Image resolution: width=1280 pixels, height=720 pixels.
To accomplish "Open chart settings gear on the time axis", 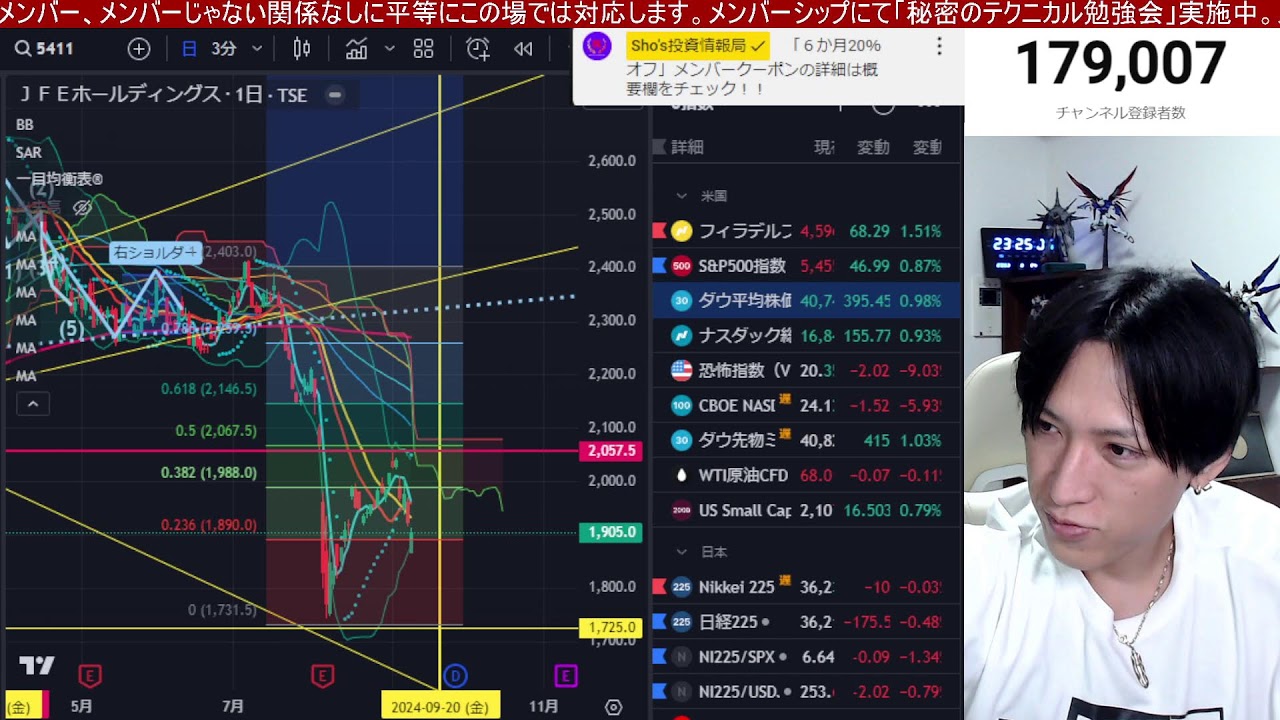I will [613, 707].
